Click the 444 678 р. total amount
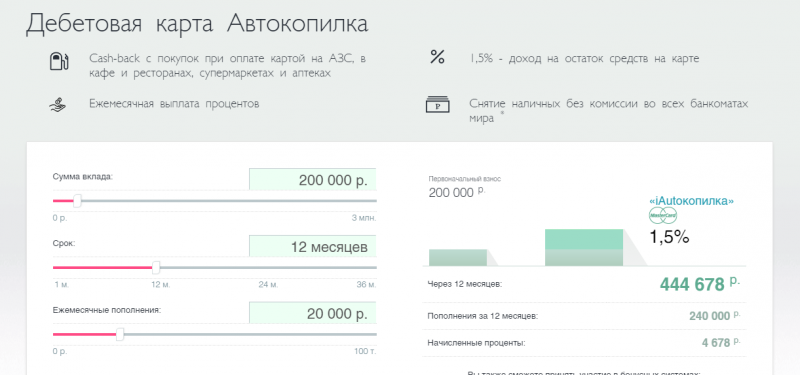800x375 pixels. click(700, 284)
